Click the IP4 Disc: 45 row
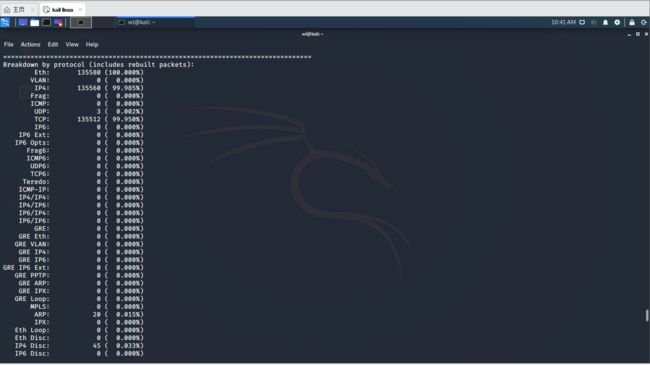 point(79,346)
